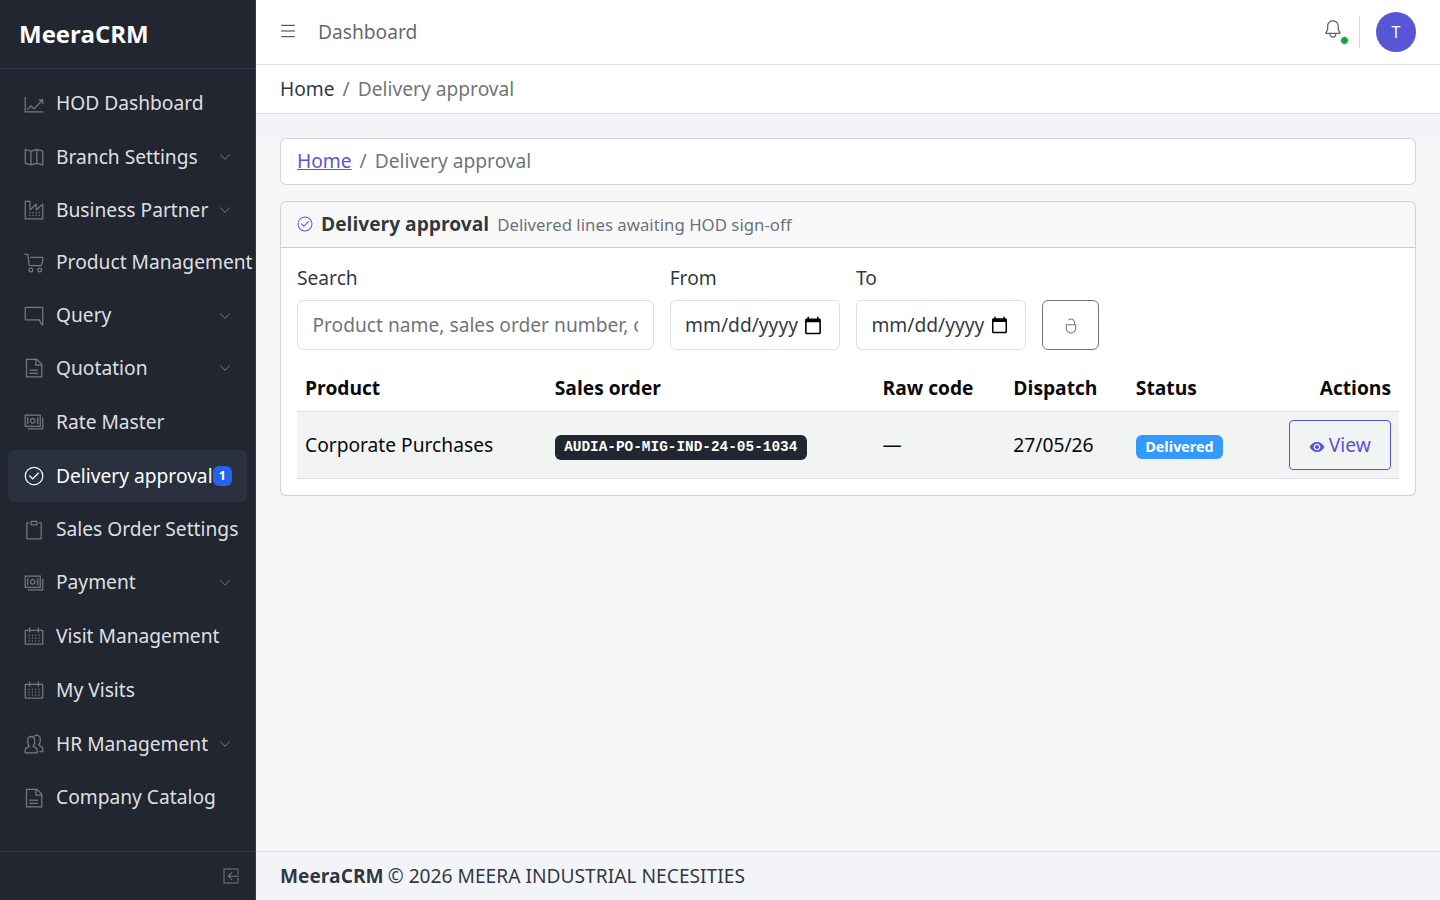Click the Rate Master cash icon
Screen dimensions: 1440x900
(34, 422)
